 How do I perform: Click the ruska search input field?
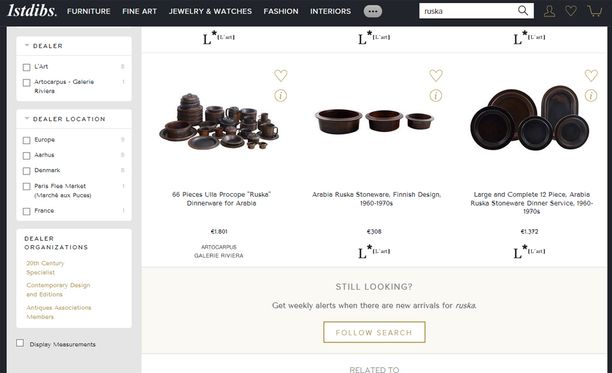(x=468, y=11)
